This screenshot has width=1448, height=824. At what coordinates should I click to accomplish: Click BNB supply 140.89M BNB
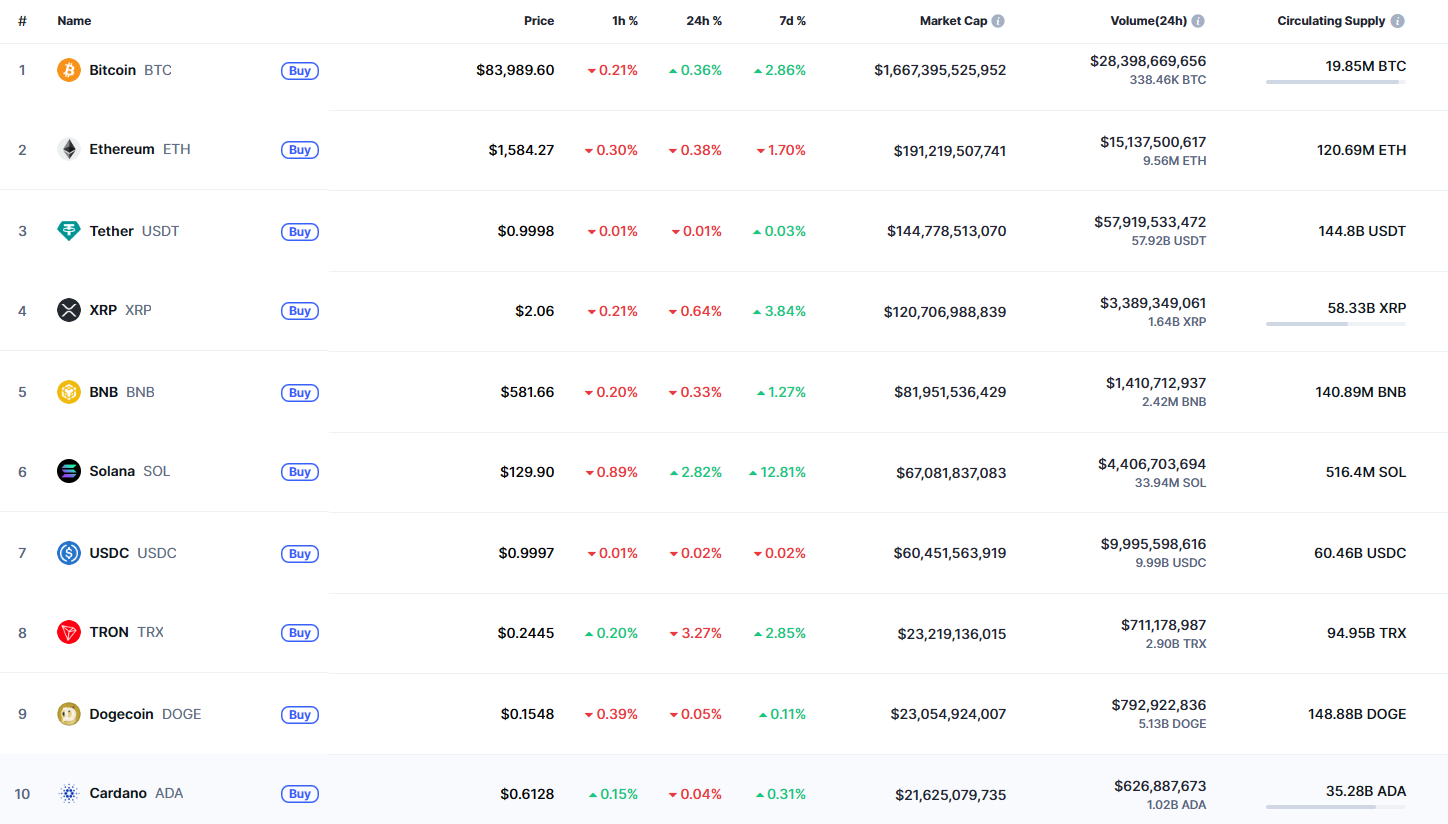click(x=1360, y=392)
